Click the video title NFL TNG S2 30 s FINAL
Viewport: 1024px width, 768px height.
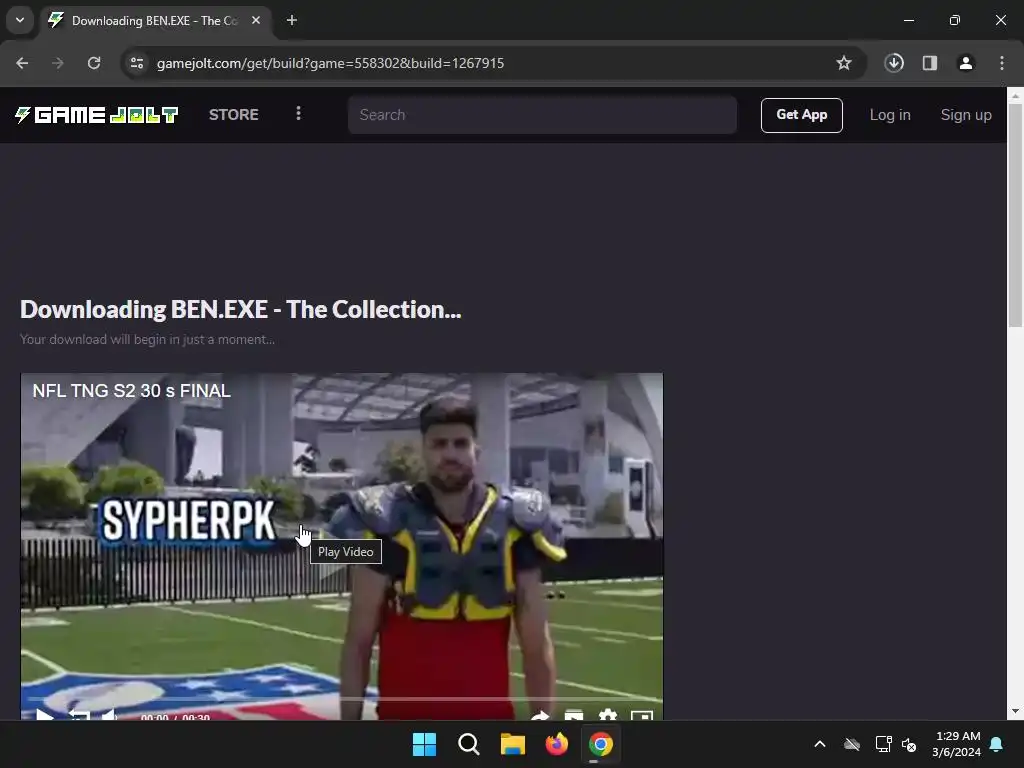click(132, 391)
